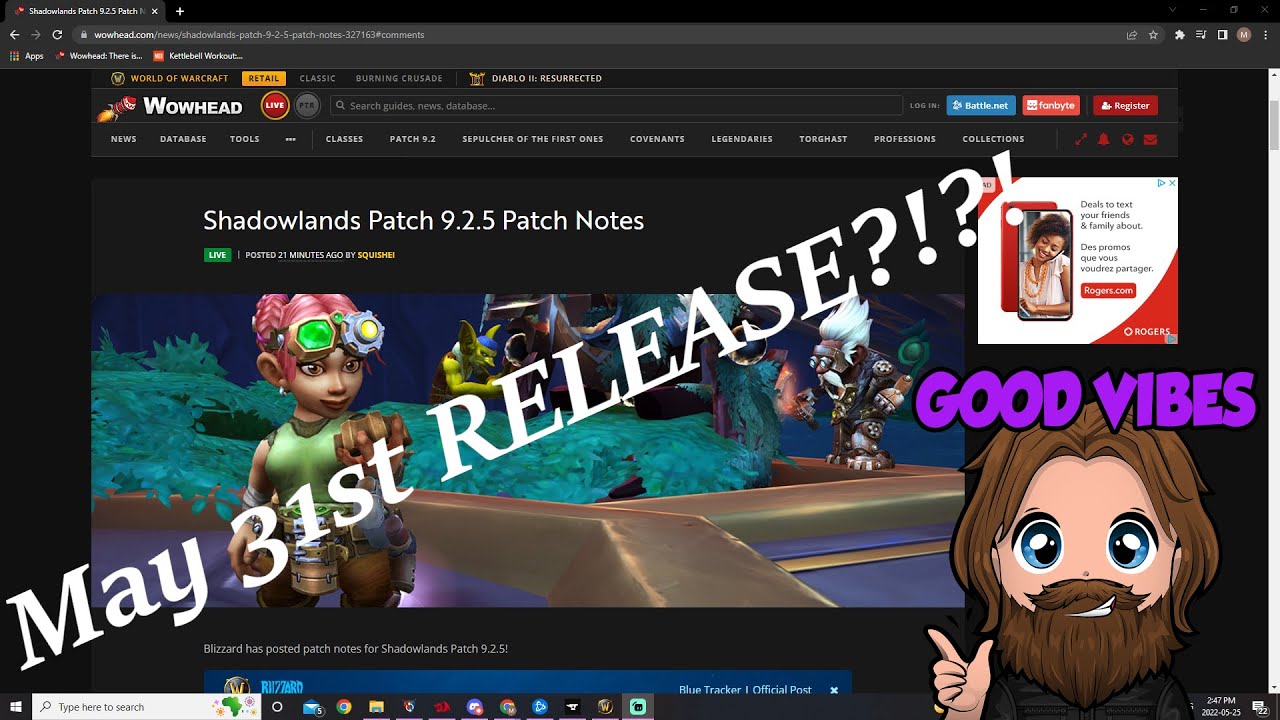
Task: Click the 21 minutes ago timestamp
Action: click(310, 255)
